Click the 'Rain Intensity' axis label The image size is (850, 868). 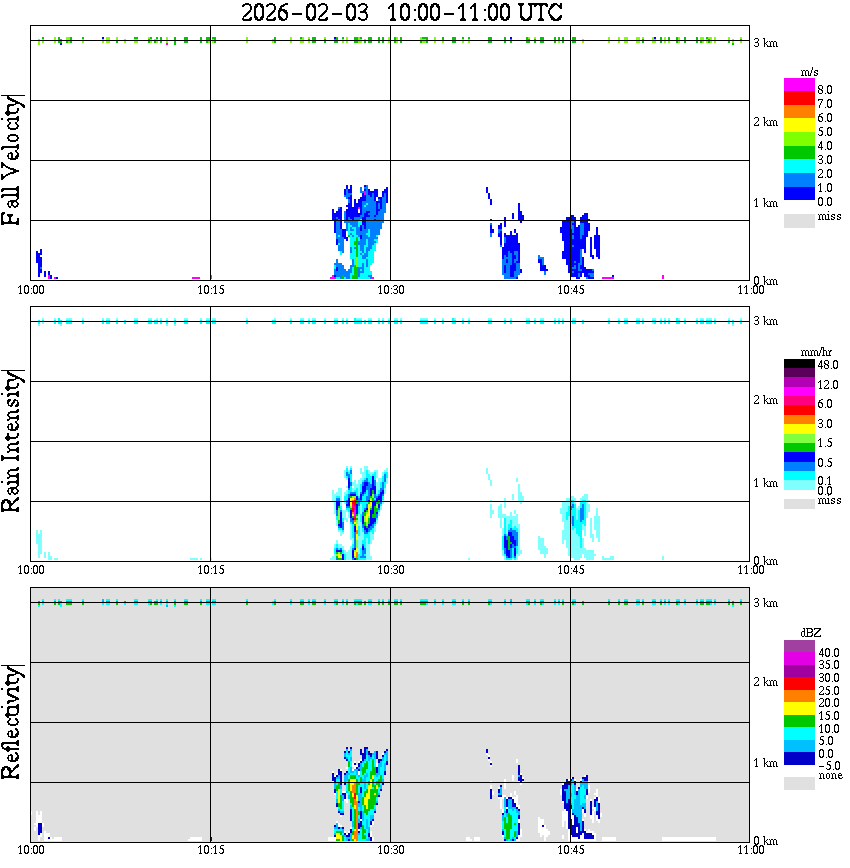[x=11, y=441]
